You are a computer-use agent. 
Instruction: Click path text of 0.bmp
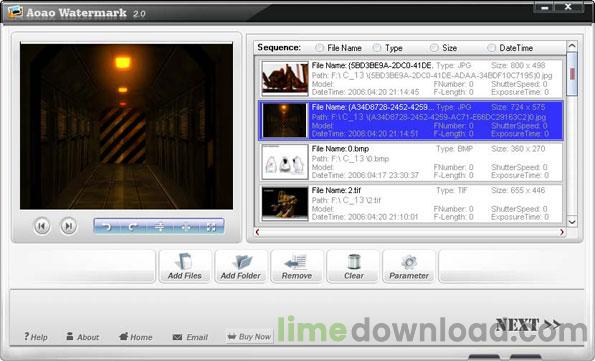click(350, 159)
